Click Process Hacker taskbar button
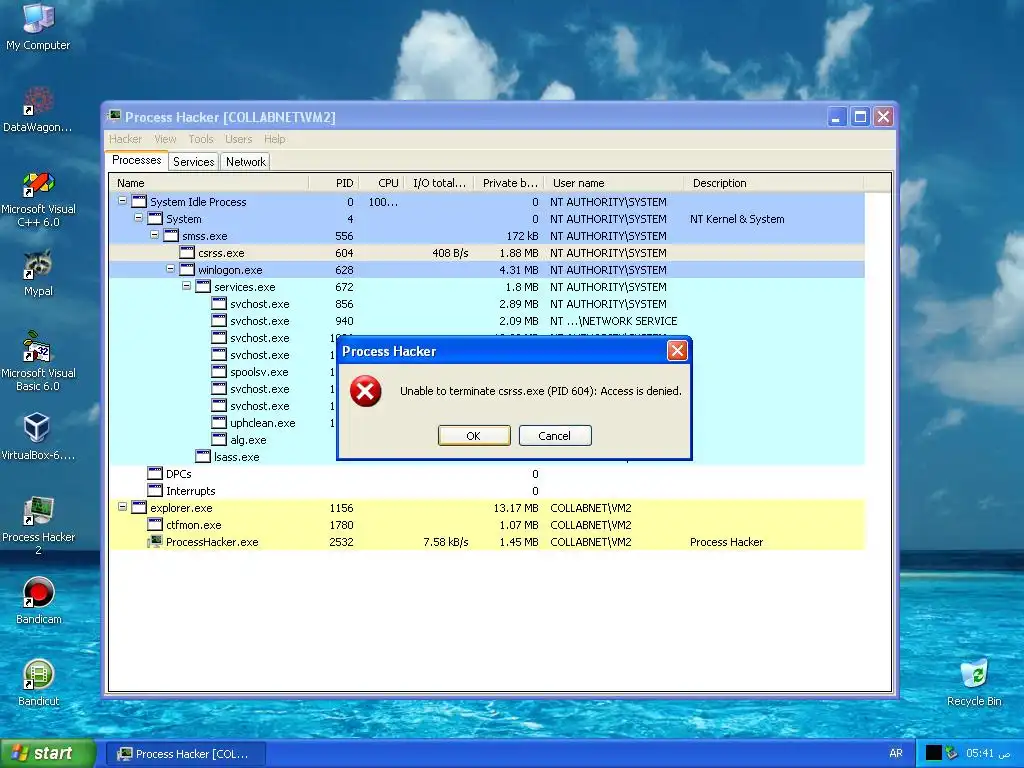1024x768 pixels. (x=185, y=754)
